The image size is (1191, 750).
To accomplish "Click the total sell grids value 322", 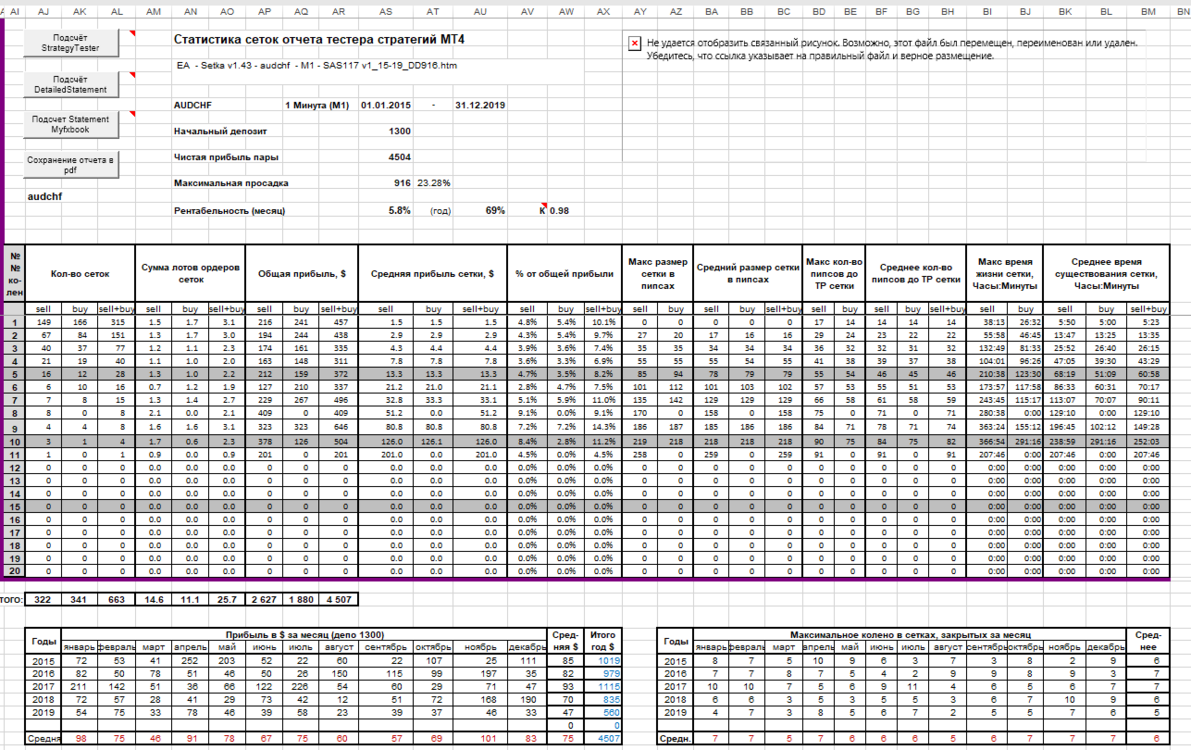I will tap(43, 600).
